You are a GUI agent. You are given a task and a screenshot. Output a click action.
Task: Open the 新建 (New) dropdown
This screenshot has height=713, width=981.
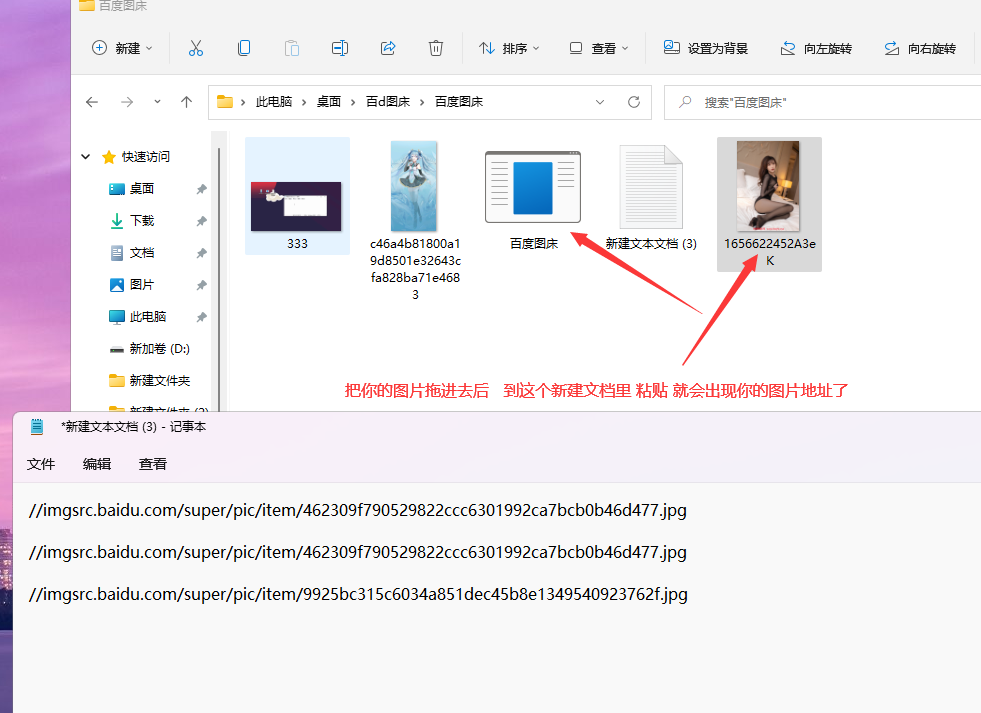pos(122,48)
